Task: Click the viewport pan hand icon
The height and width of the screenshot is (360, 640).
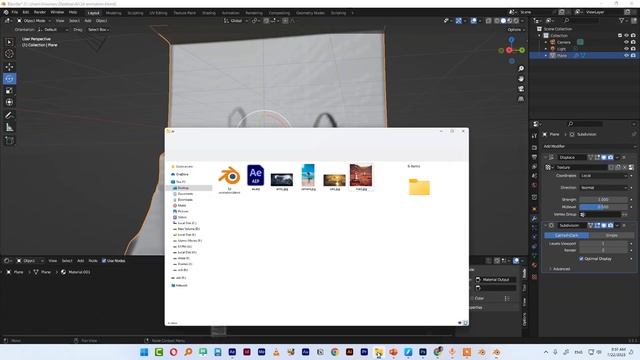Action: pyautogui.click(x=521, y=78)
